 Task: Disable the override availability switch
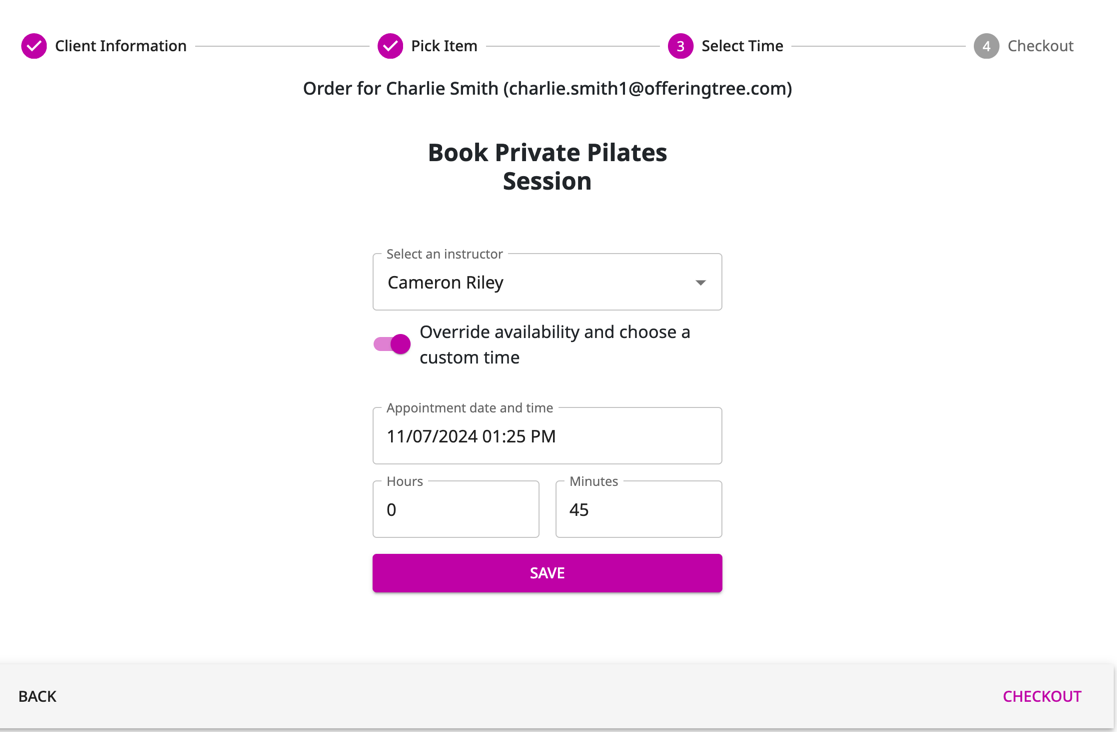(392, 344)
